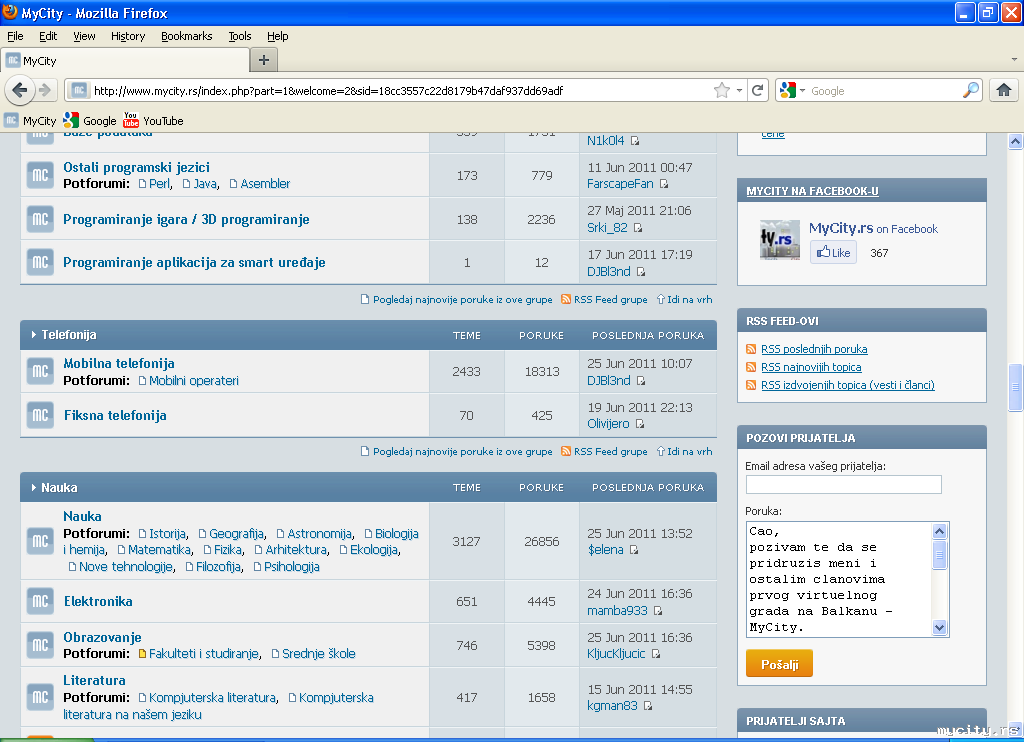Open the Fakulteti i studiranje subforum
The width and height of the screenshot is (1024, 742).
(x=204, y=653)
